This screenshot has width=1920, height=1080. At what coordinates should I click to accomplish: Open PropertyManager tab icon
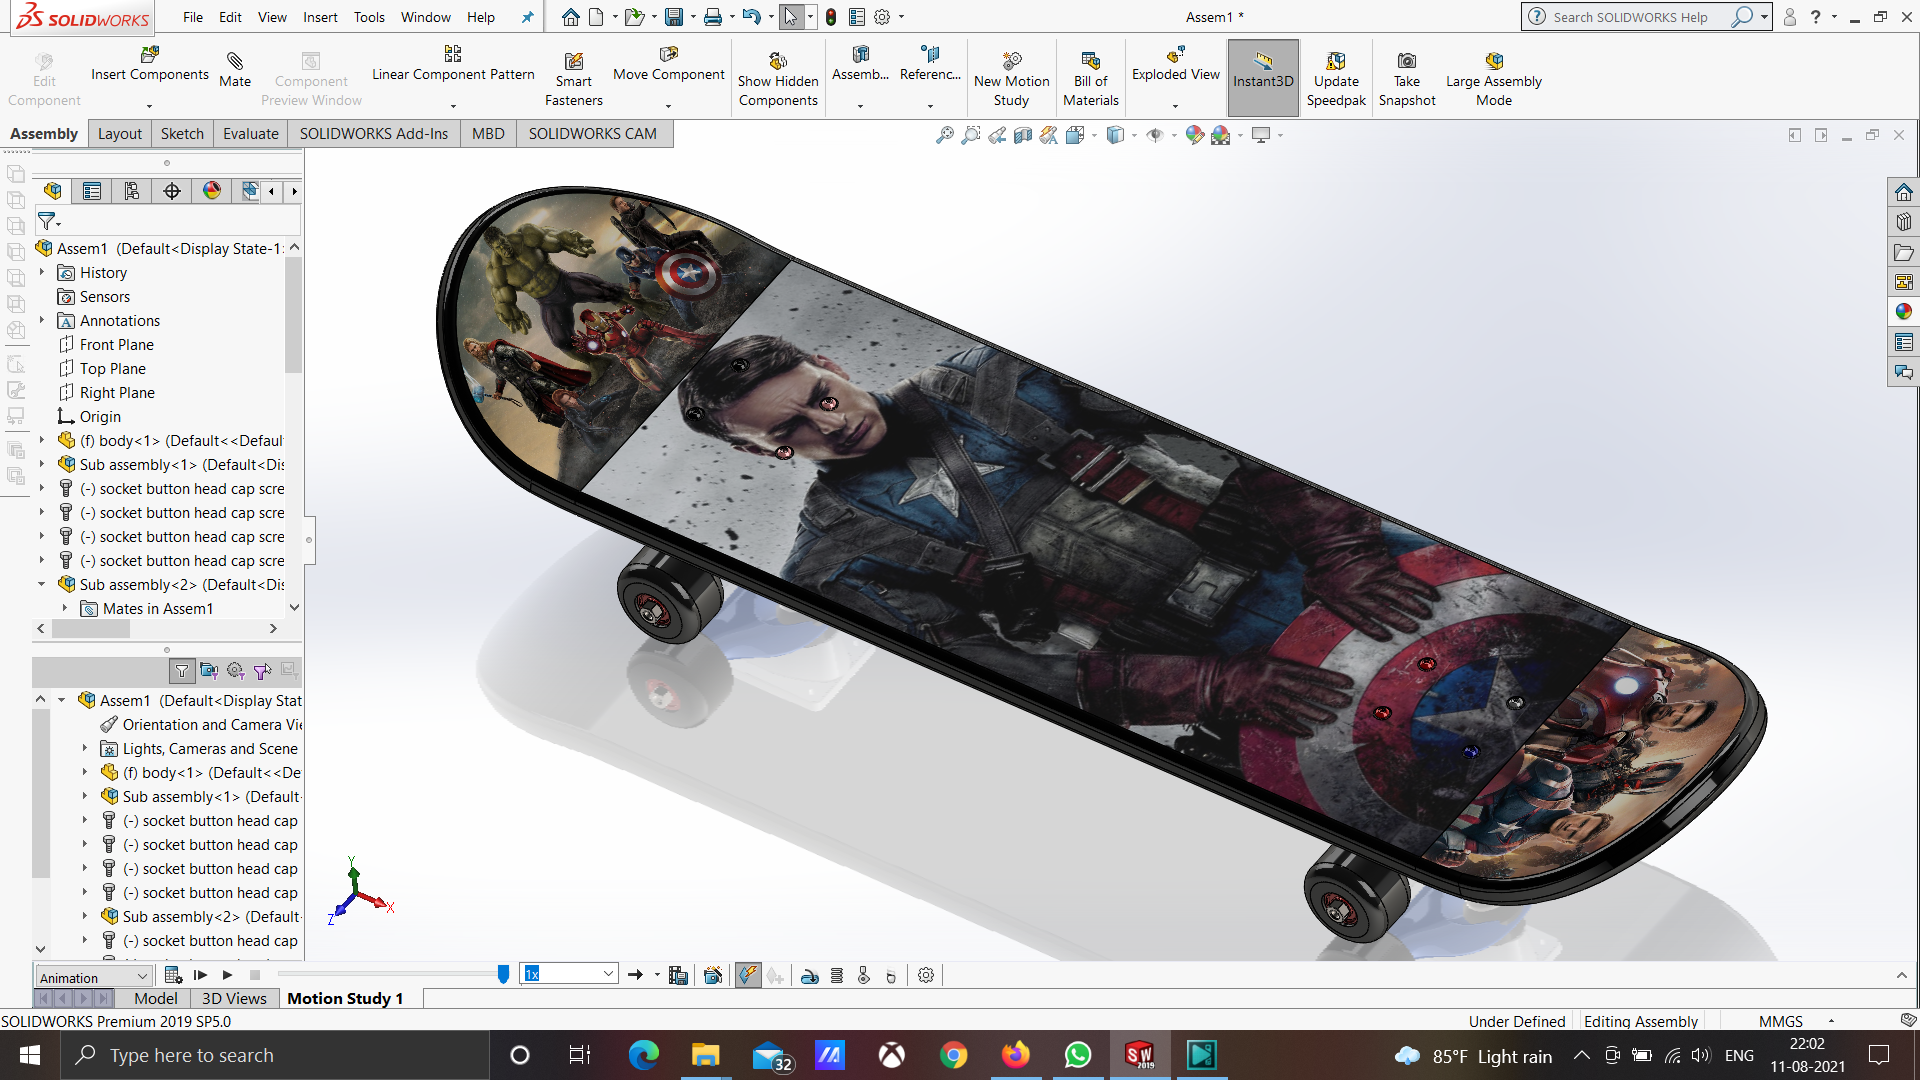click(92, 191)
